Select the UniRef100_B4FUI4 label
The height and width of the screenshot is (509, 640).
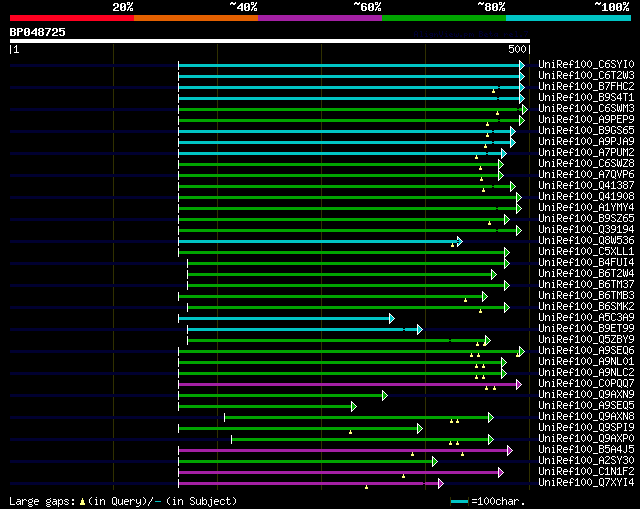[586, 262]
